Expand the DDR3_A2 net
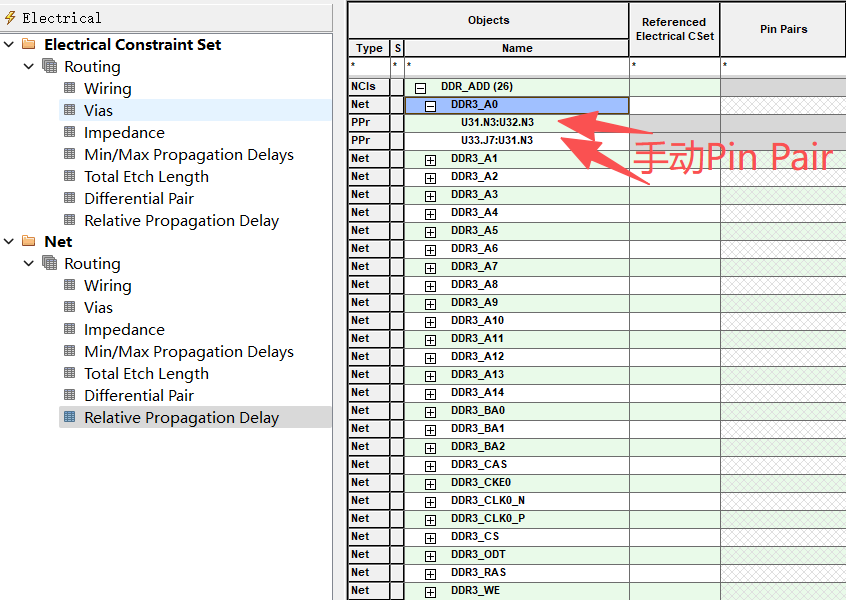This screenshot has width=846, height=600. 430,178
